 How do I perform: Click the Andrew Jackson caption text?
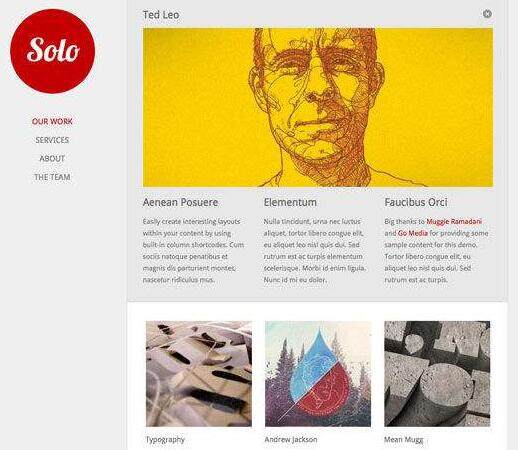pyautogui.click(x=291, y=440)
